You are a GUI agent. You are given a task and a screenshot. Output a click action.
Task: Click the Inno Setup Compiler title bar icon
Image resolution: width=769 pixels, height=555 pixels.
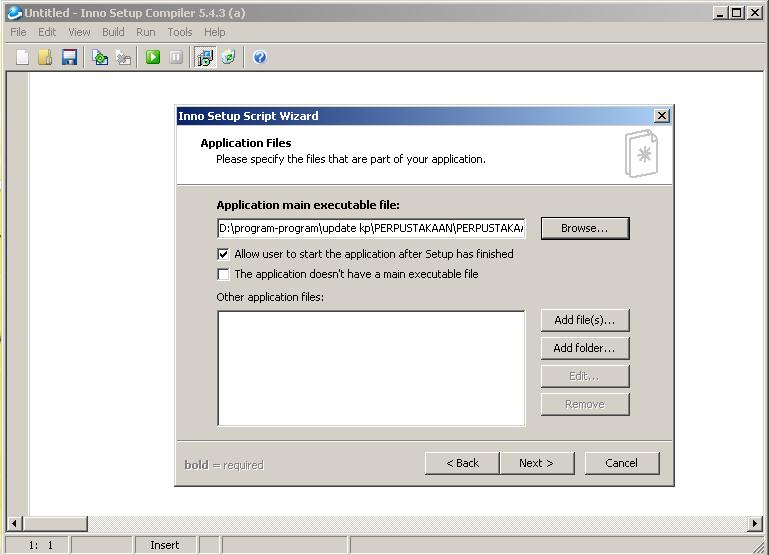click(x=14, y=13)
